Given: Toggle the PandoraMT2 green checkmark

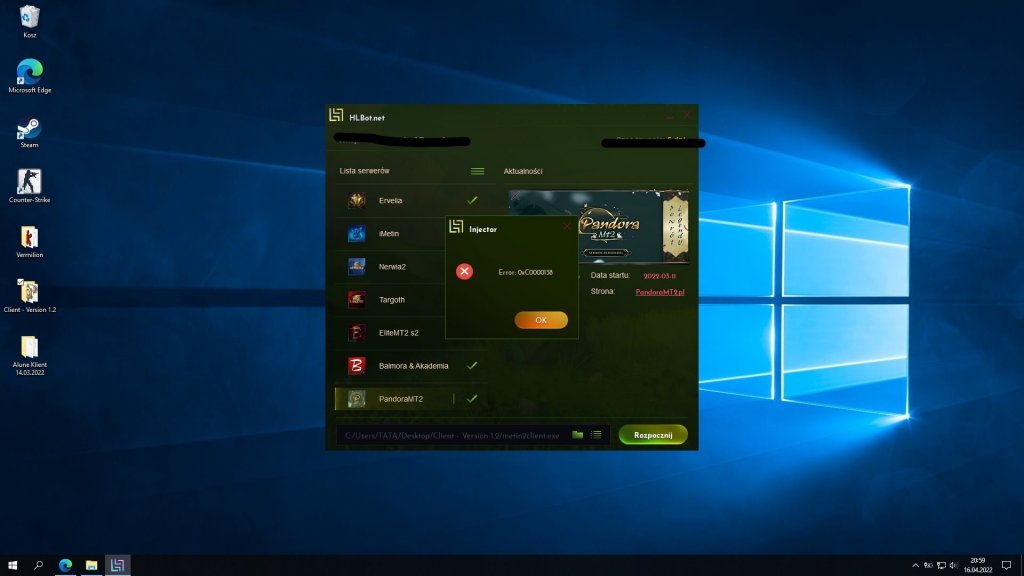Looking at the screenshot, I should coord(472,398).
